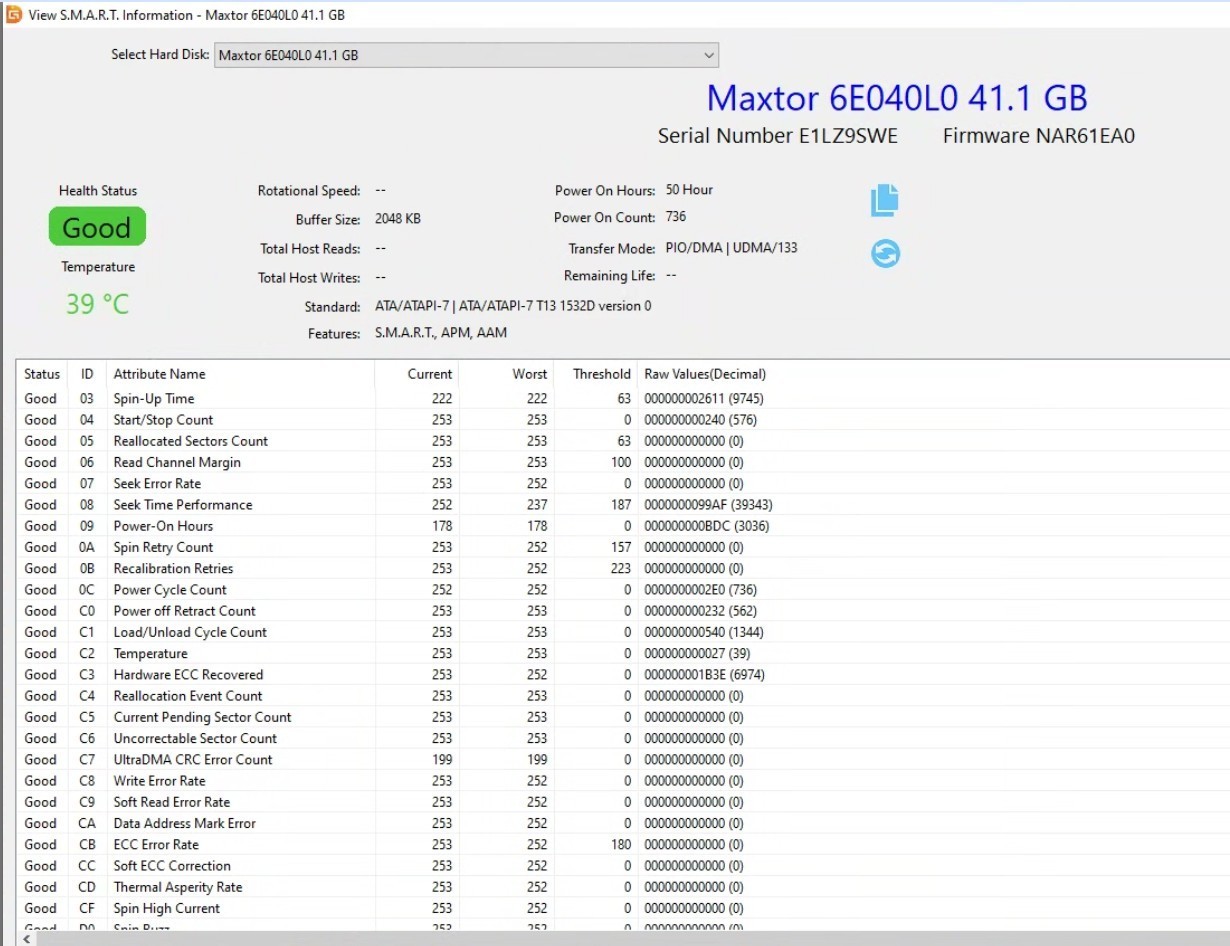Select the Spin High Current attribute

point(624,908)
